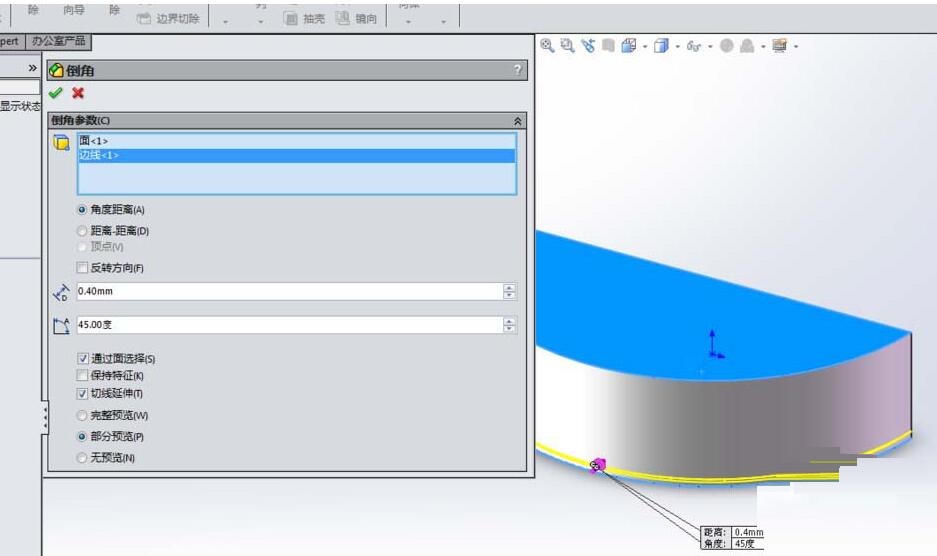Uncheck the 切线延伸(T) checkbox
Viewport: 937px width, 556px height.
(x=82, y=393)
